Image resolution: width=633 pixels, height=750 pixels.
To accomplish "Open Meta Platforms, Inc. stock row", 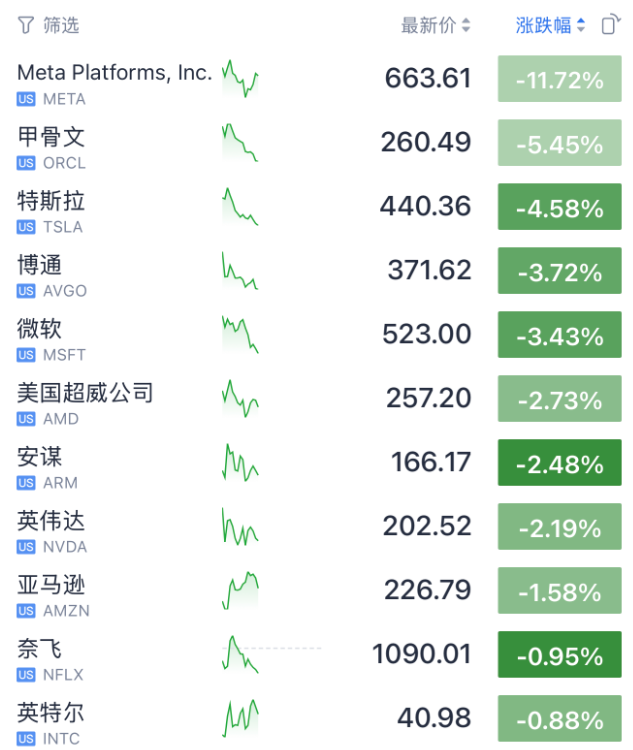I will coord(114,72).
